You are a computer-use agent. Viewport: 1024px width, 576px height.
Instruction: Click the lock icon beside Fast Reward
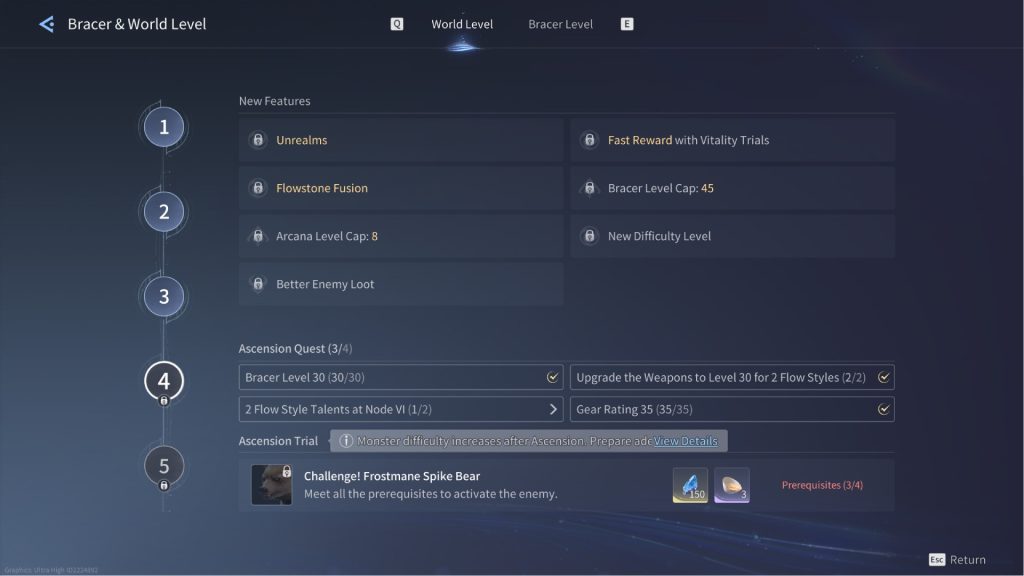click(x=589, y=140)
